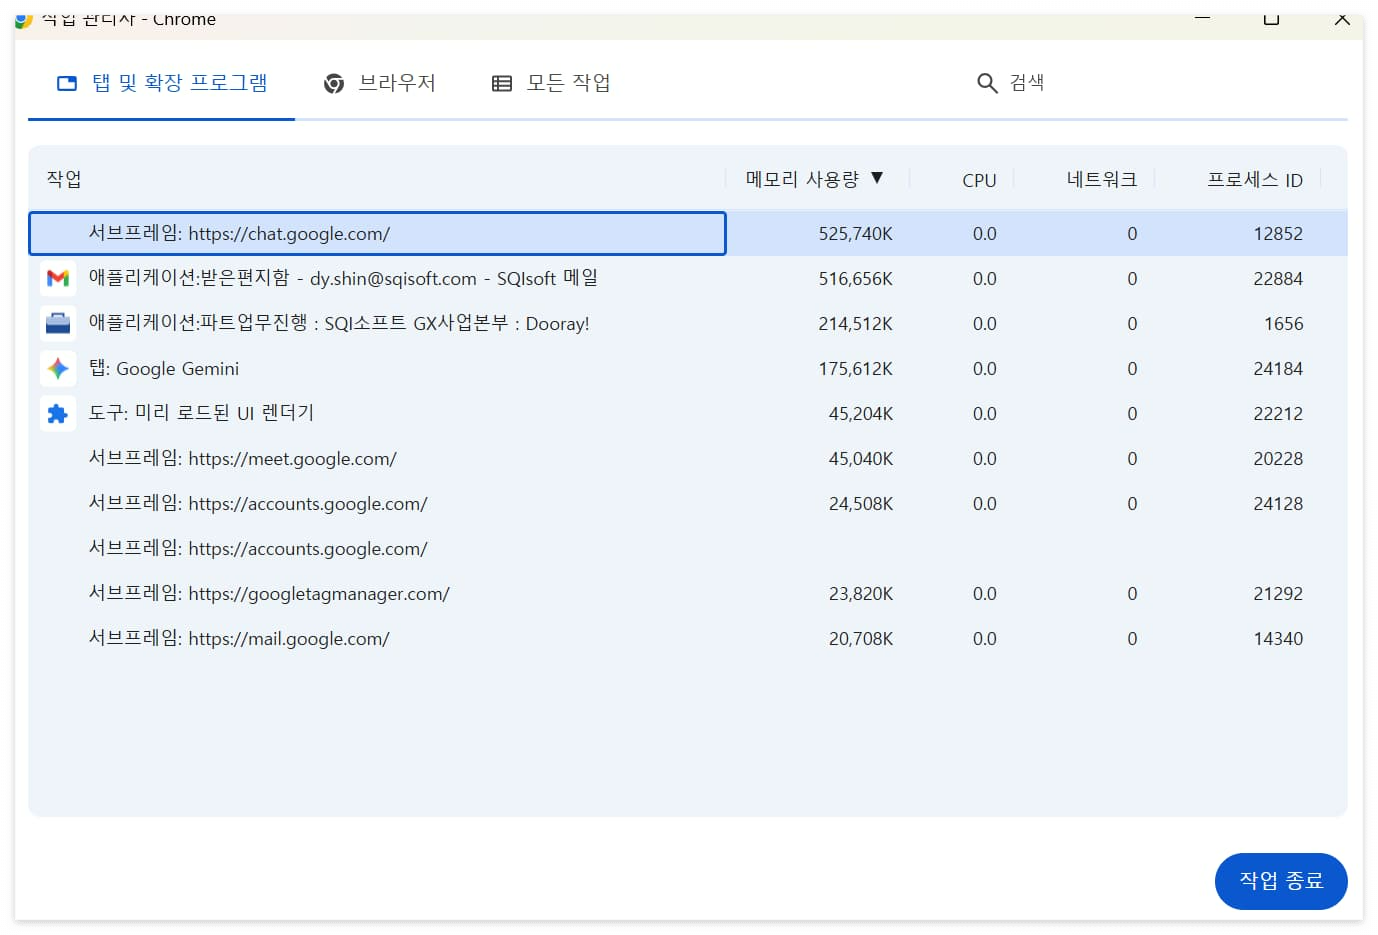Click the puzzle piece extension icon
The height and width of the screenshot is (935, 1378).
58,413
